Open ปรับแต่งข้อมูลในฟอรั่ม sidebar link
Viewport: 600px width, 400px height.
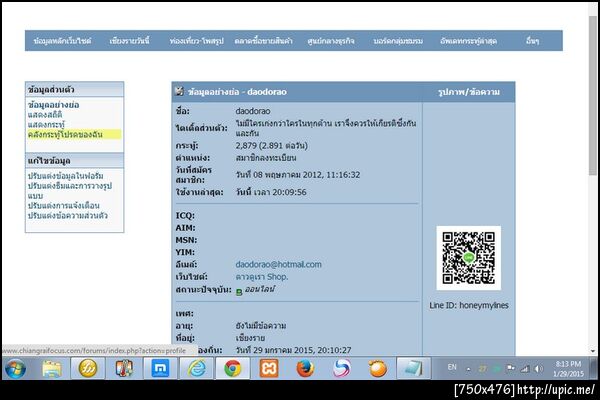65,176
